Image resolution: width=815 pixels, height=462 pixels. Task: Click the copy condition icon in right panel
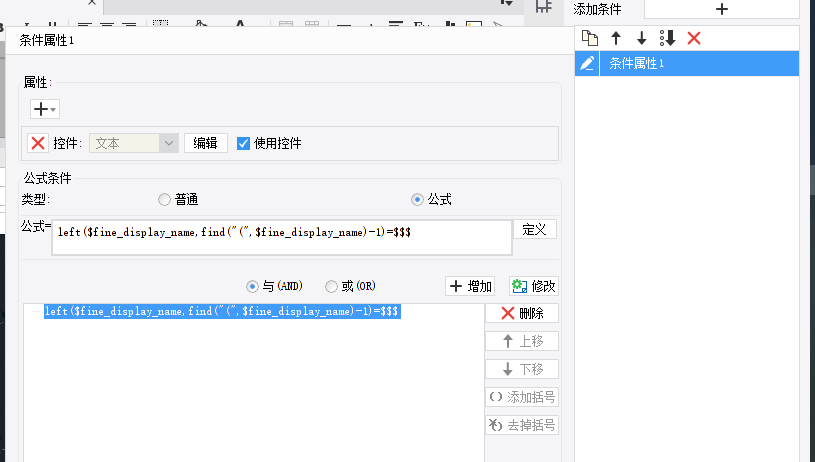point(590,38)
